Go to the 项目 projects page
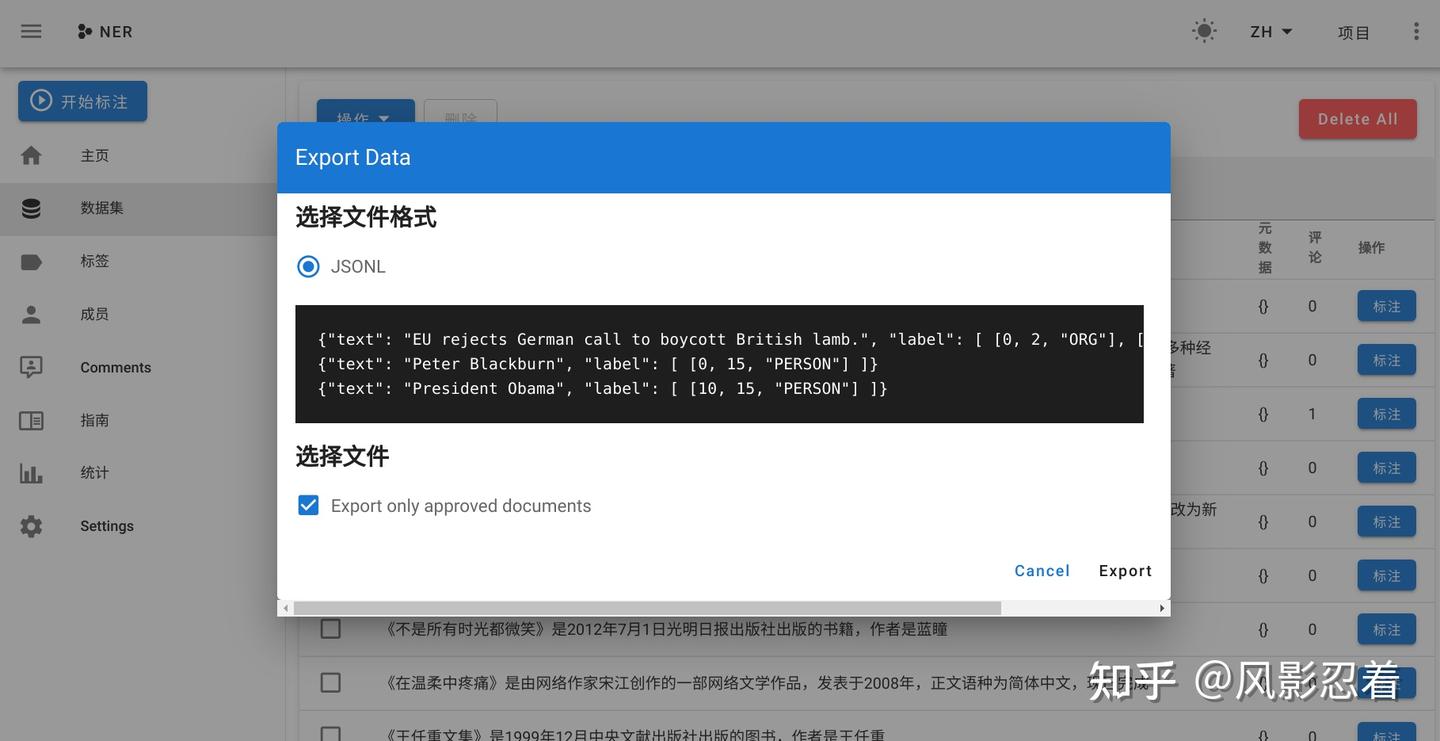Screen dimensions: 1440x741 click(x=1354, y=31)
